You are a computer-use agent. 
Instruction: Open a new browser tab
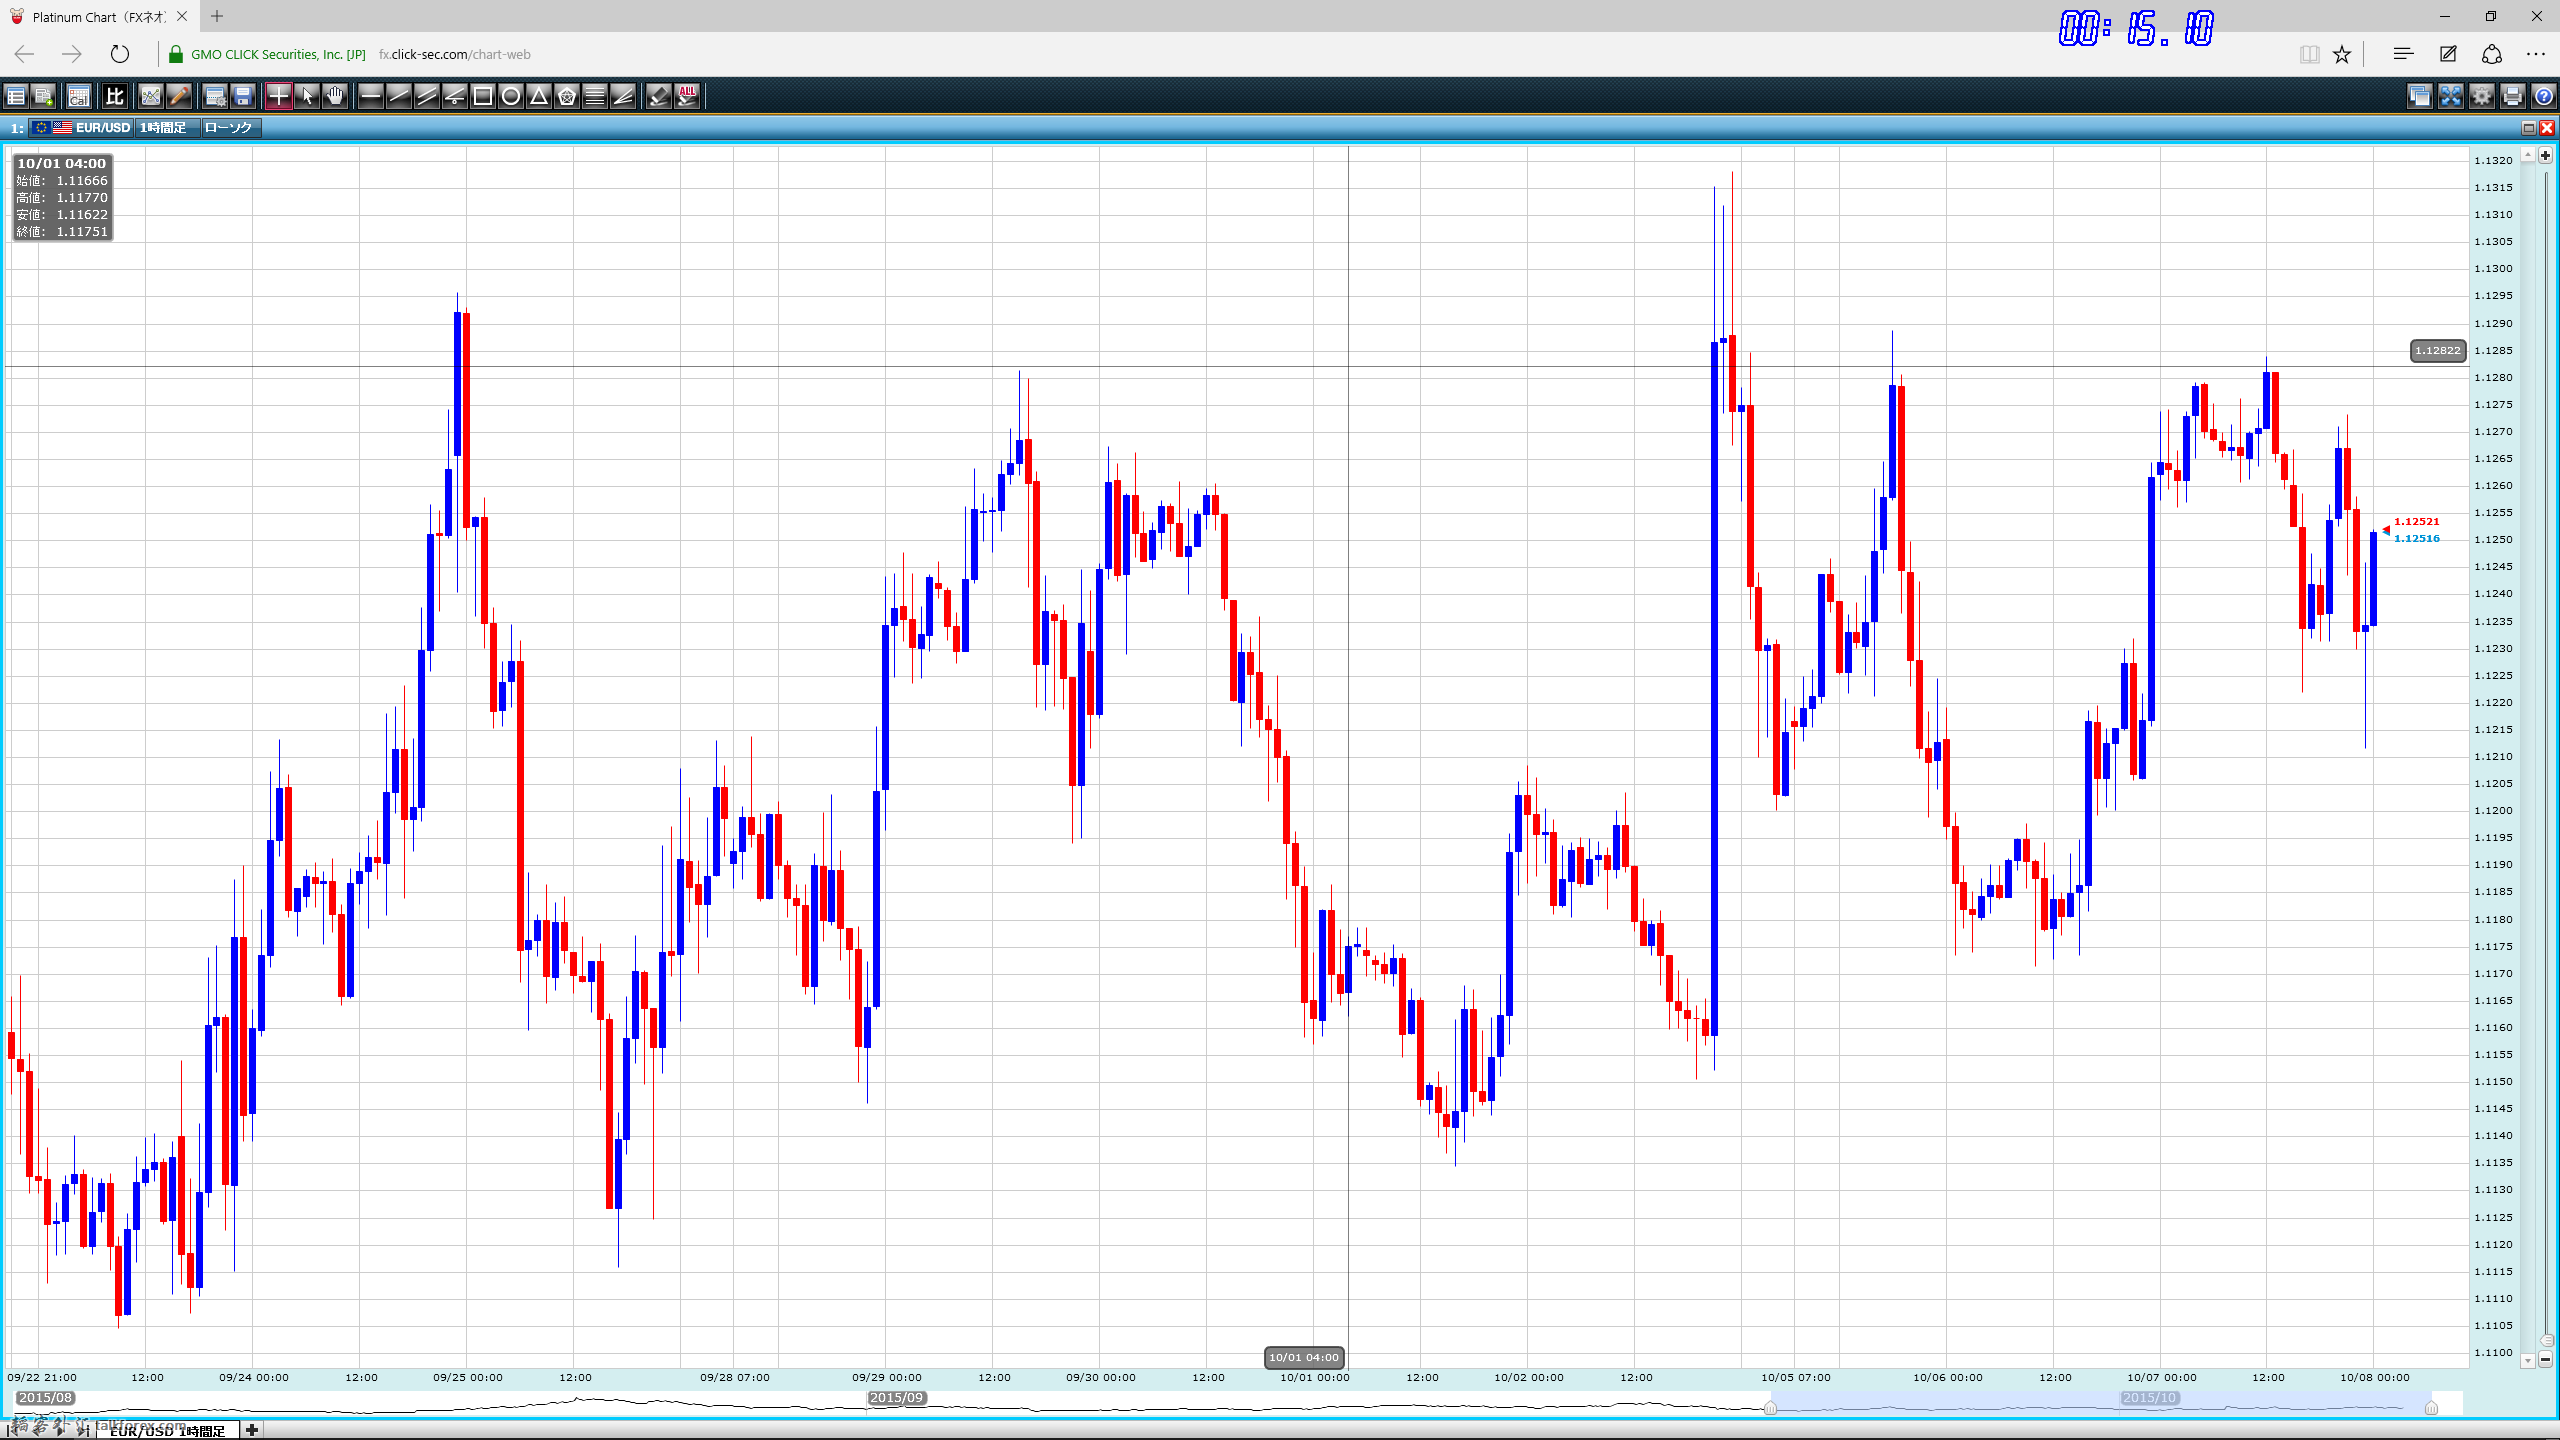tap(217, 16)
